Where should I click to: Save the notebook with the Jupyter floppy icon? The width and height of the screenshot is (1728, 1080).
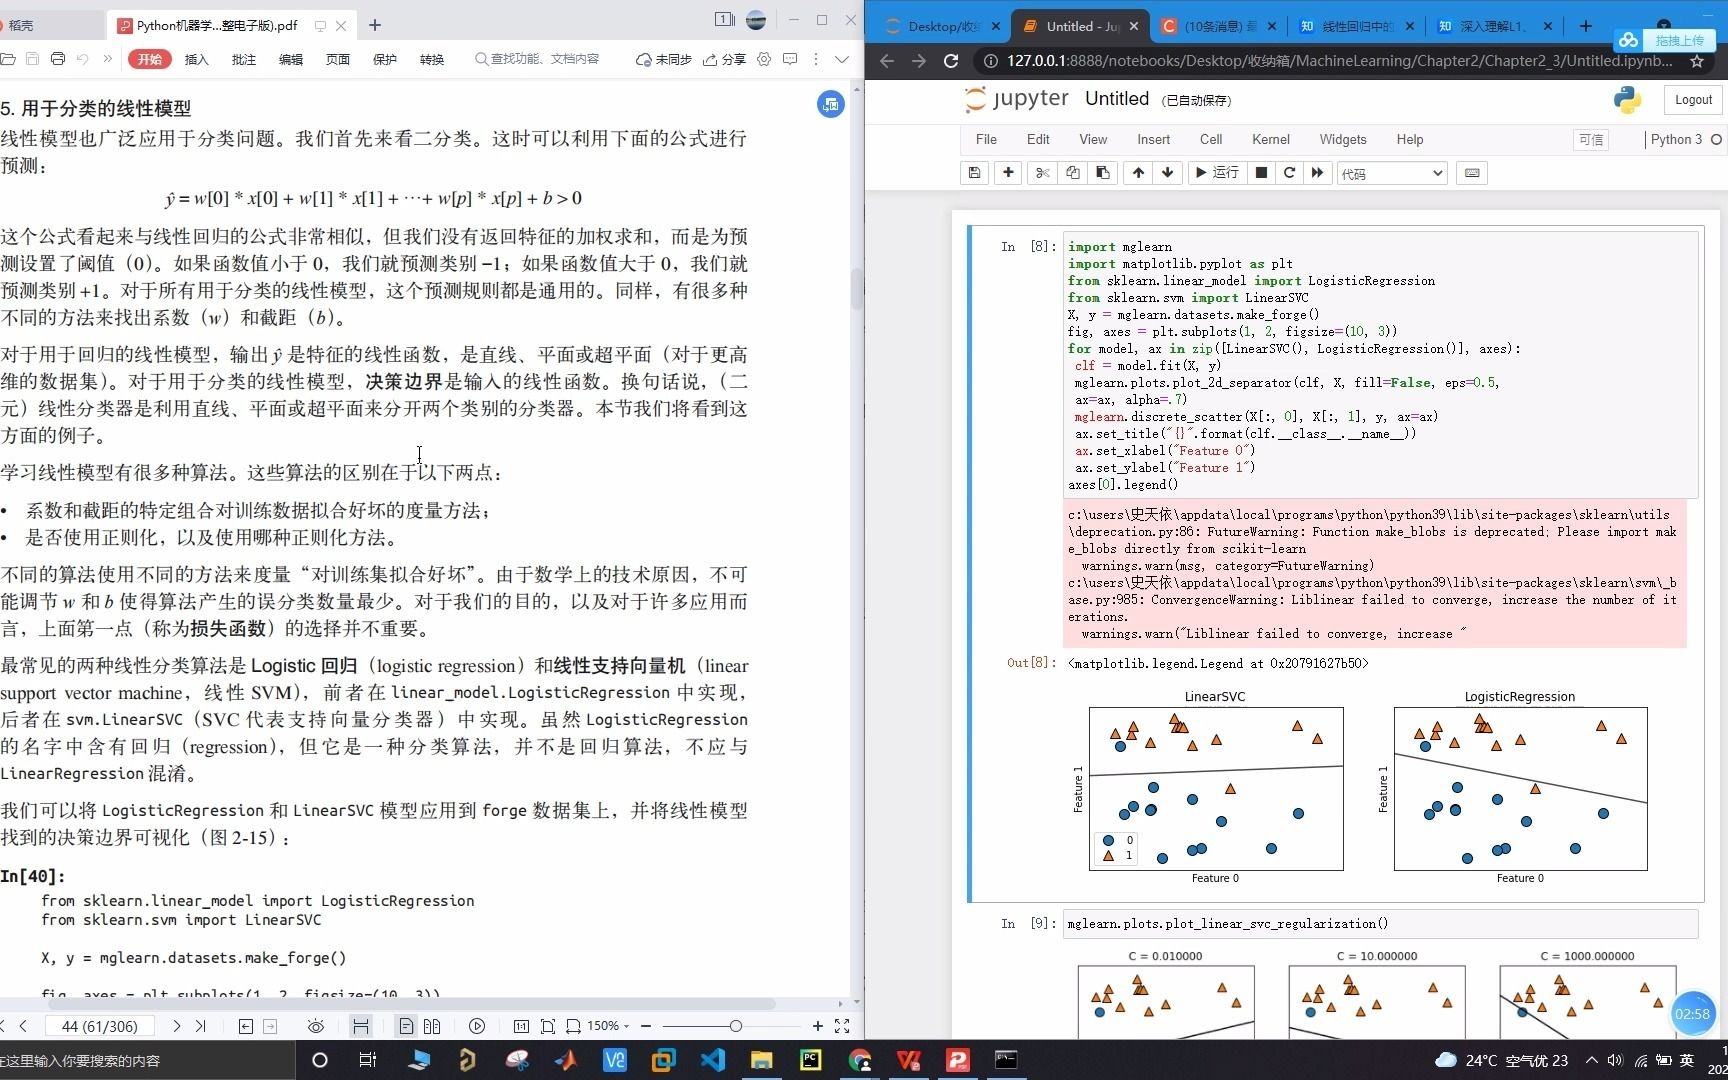(974, 173)
